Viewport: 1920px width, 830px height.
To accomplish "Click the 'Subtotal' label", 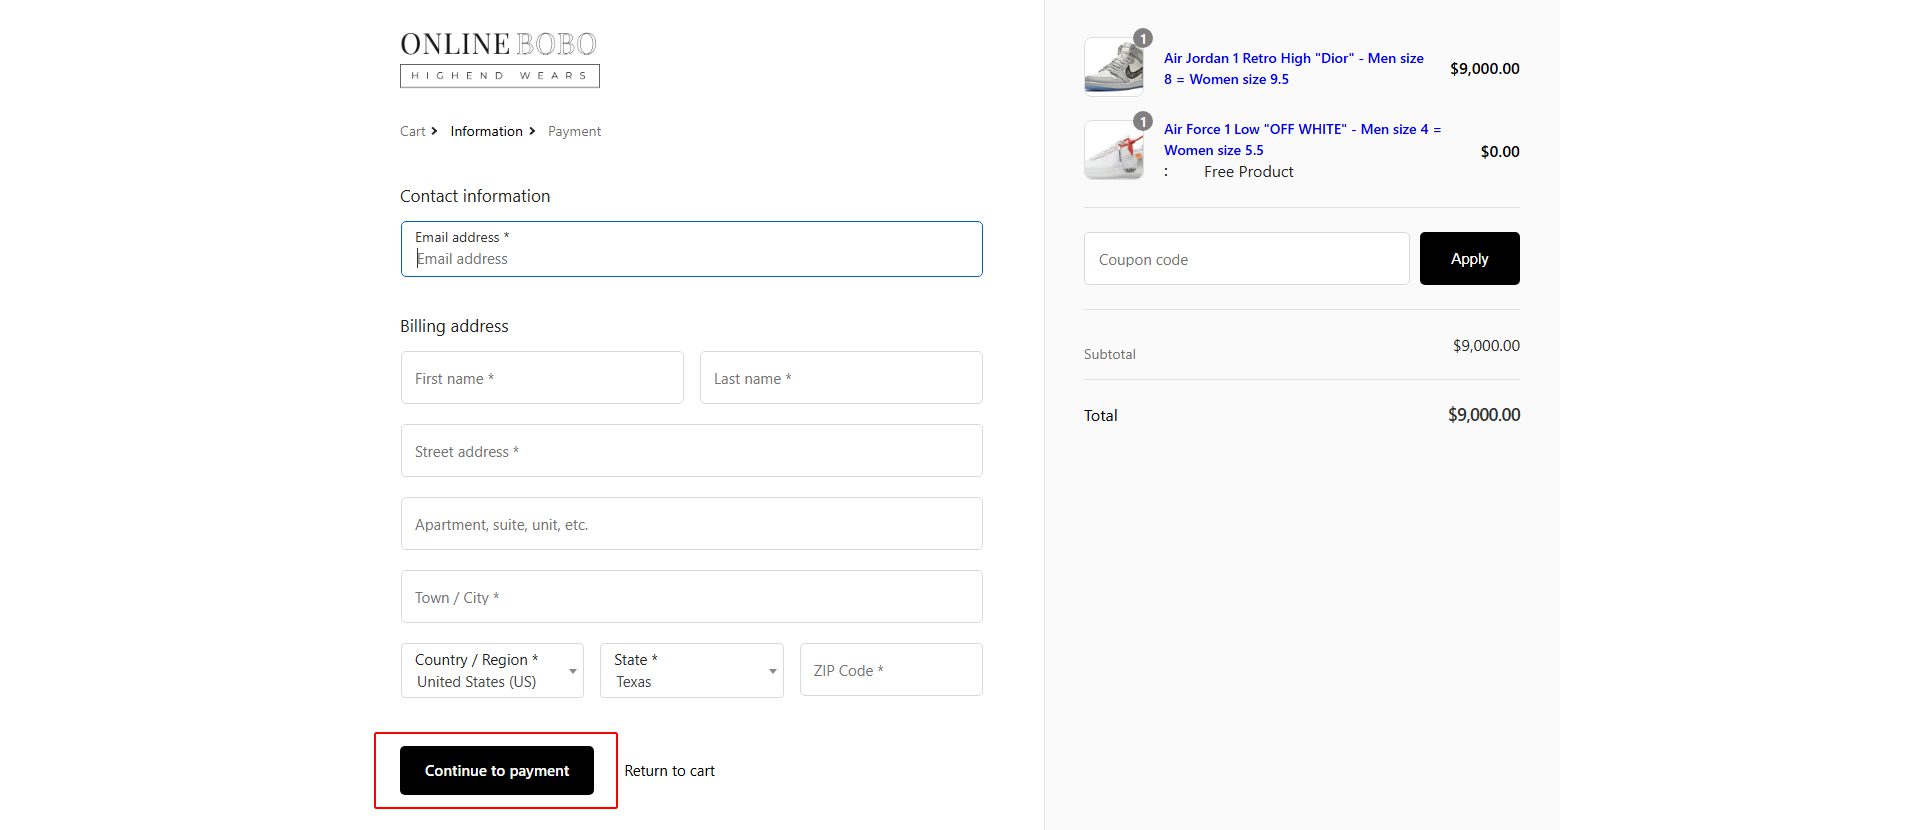I will [1110, 354].
